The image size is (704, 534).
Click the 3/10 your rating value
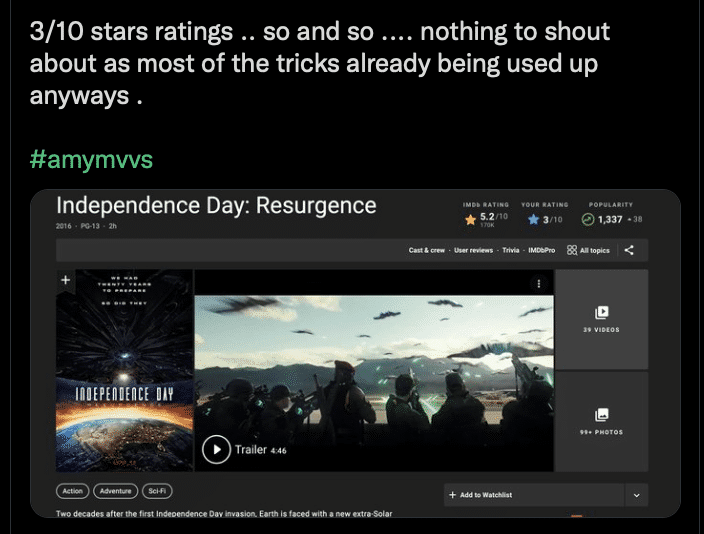click(x=552, y=220)
